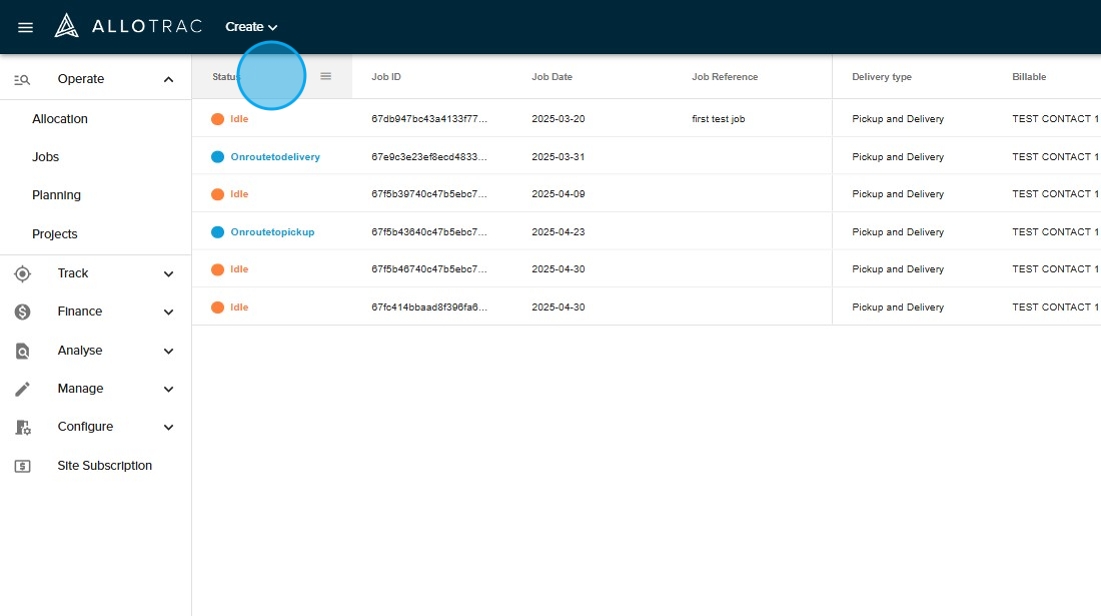
Task: Click the Site Subscription icon
Action: coord(23,466)
